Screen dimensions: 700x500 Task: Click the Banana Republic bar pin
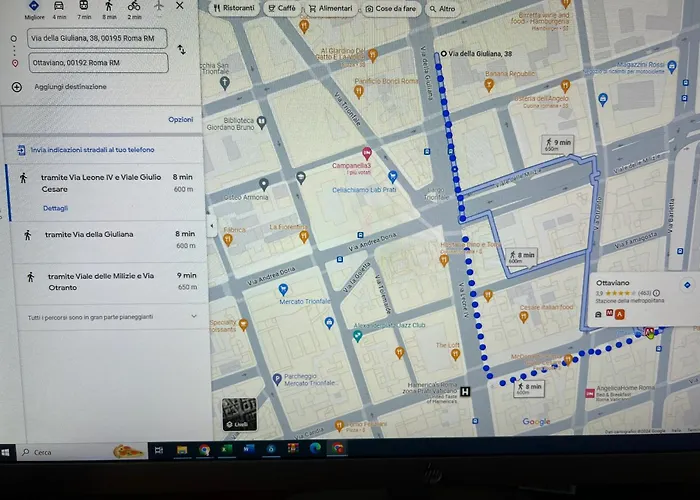(x=489, y=85)
